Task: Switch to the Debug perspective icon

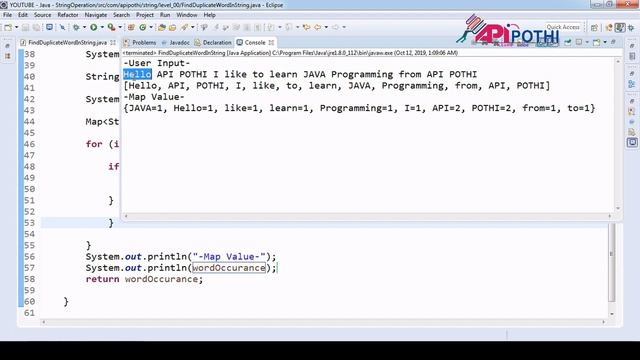Action: (x=631, y=27)
